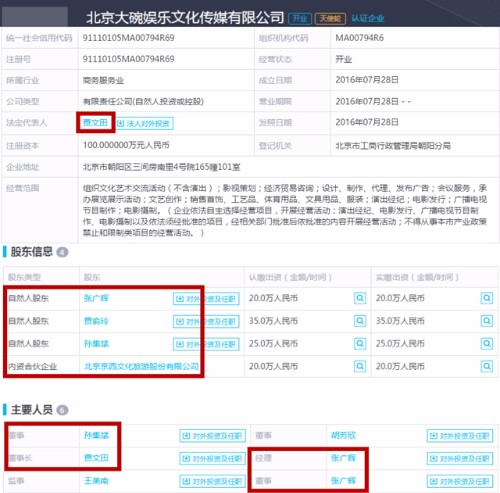The height and width of the screenshot is (493, 500).
Task: Open 对外投资及任职 for 监事 王美南
Action: pyautogui.click(x=213, y=481)
